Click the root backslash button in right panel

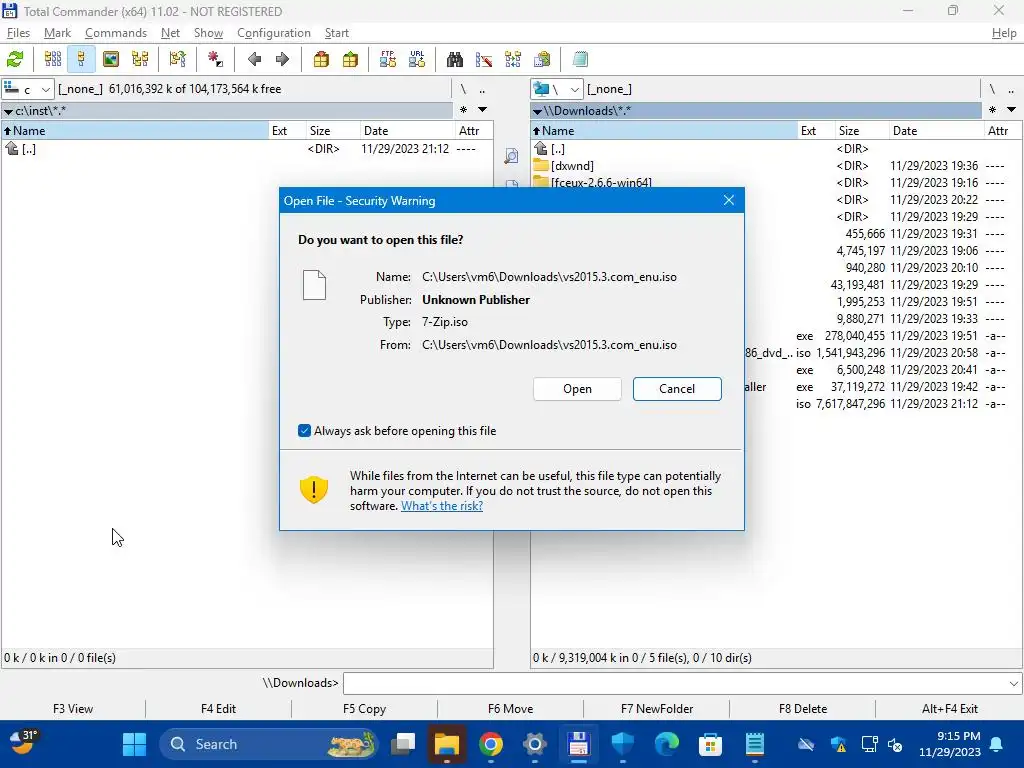click(x=991, y=89)
